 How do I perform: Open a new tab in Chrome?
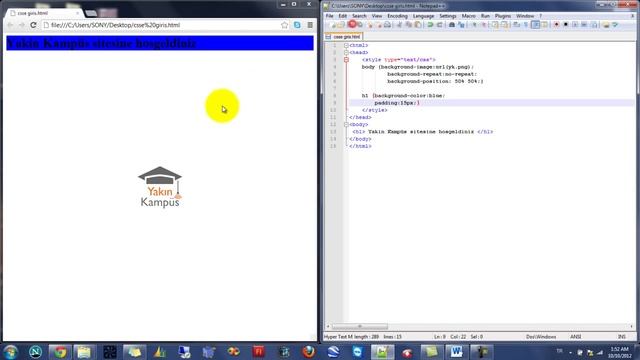tap(91, 13)
